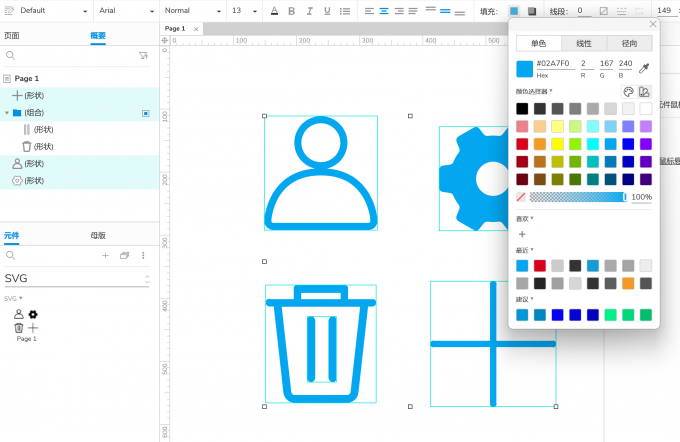
Task: Open the SVG library selector
Action: click(x=77, y=278)
